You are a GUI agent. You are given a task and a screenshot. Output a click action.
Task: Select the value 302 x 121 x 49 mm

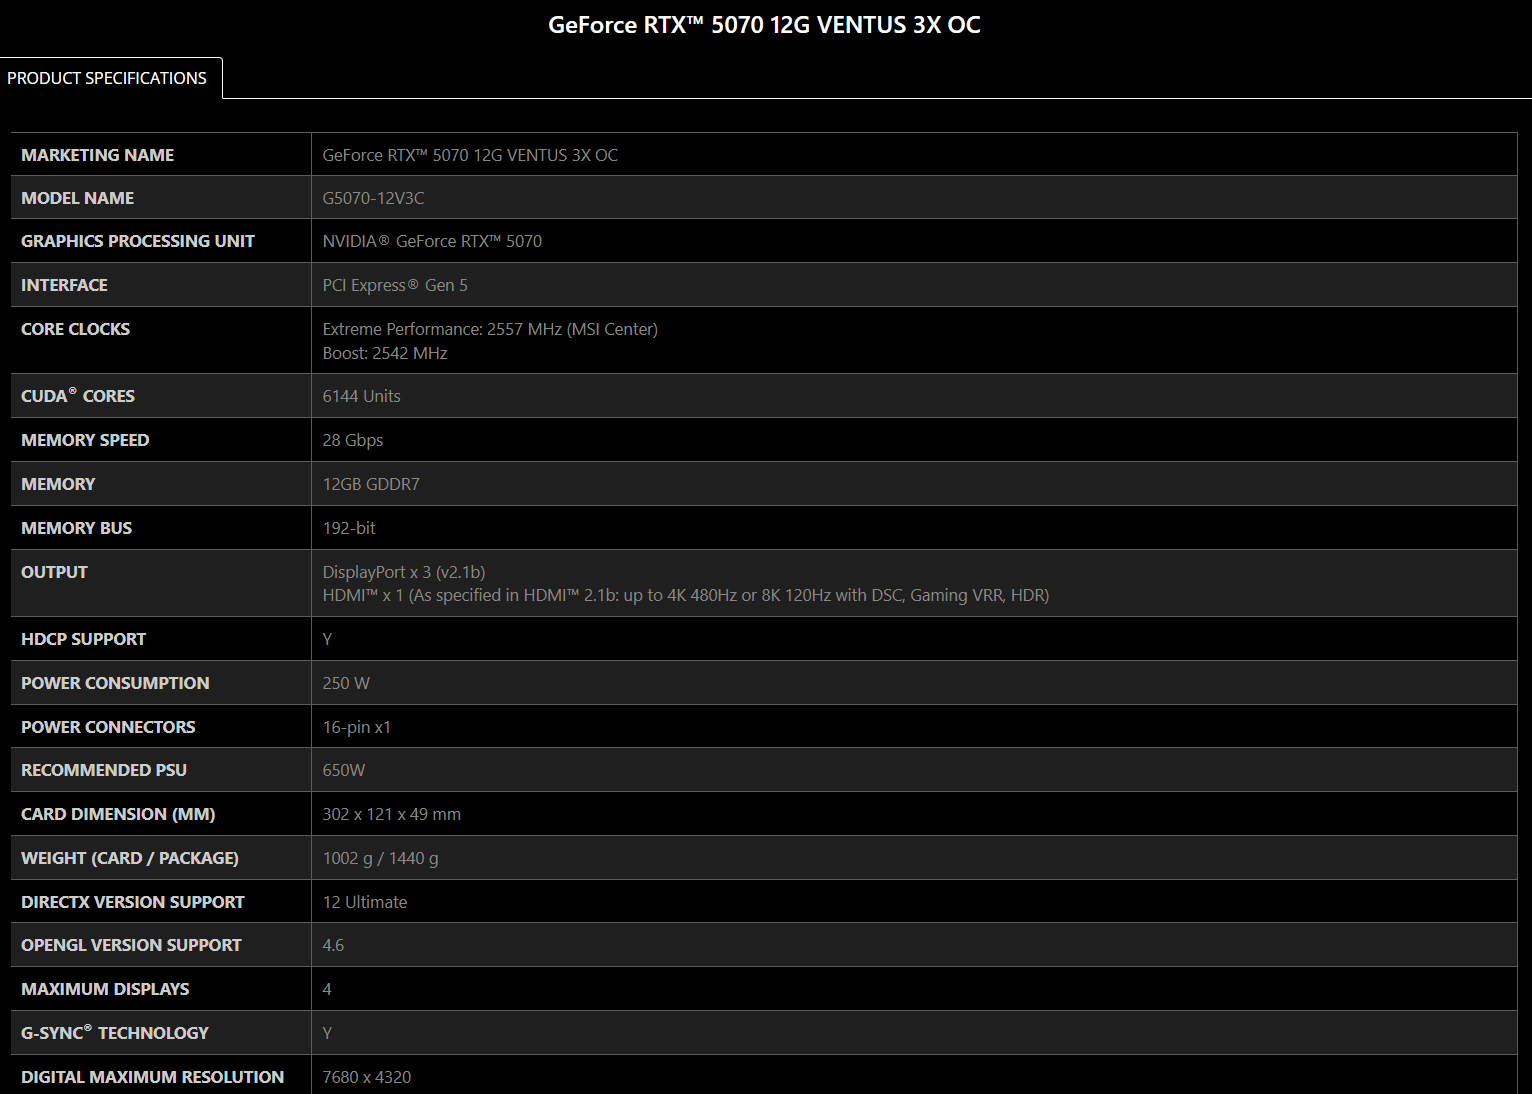392,814
